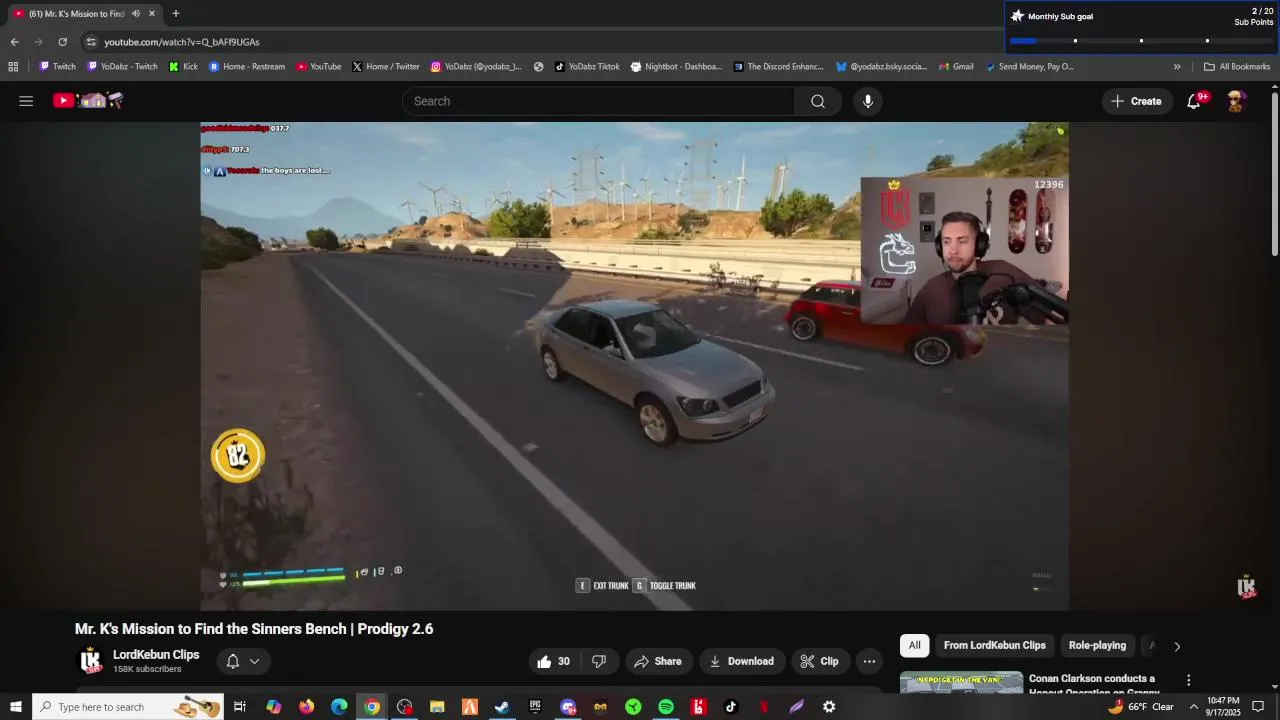Open the yodabz.bsky.social bookmark
Screen dimensions: 1280x720
click(881, 67)
